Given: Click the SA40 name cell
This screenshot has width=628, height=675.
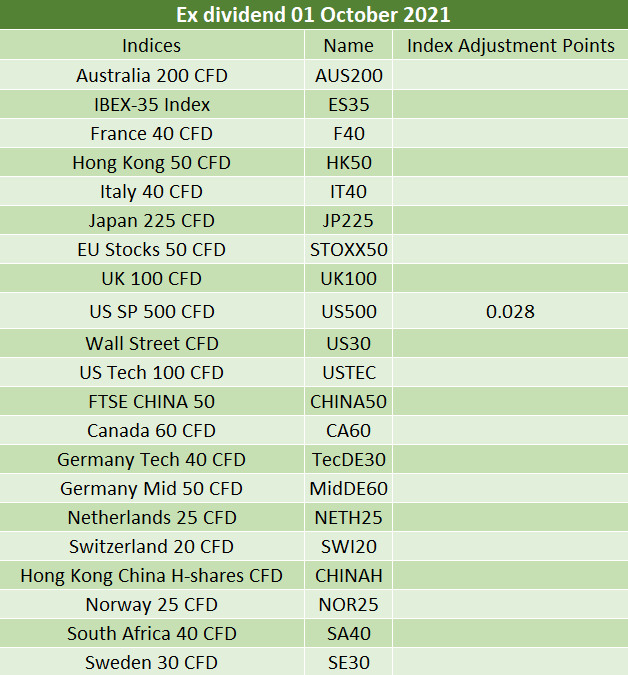Looking at the screenshot, I should [349, 634].
